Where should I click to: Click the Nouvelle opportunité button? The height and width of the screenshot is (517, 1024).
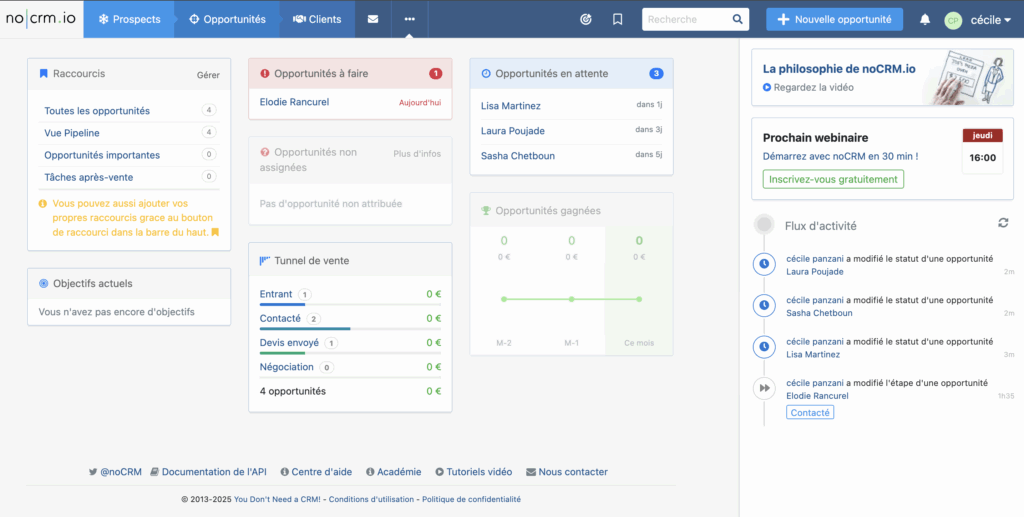click(834, 19)
